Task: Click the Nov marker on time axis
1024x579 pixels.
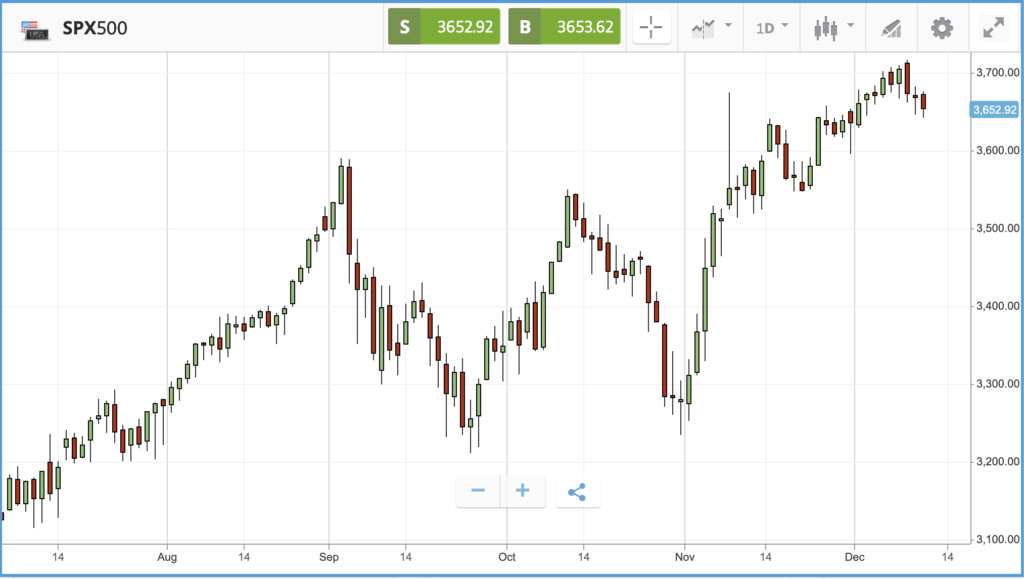Action: (684, 557)
